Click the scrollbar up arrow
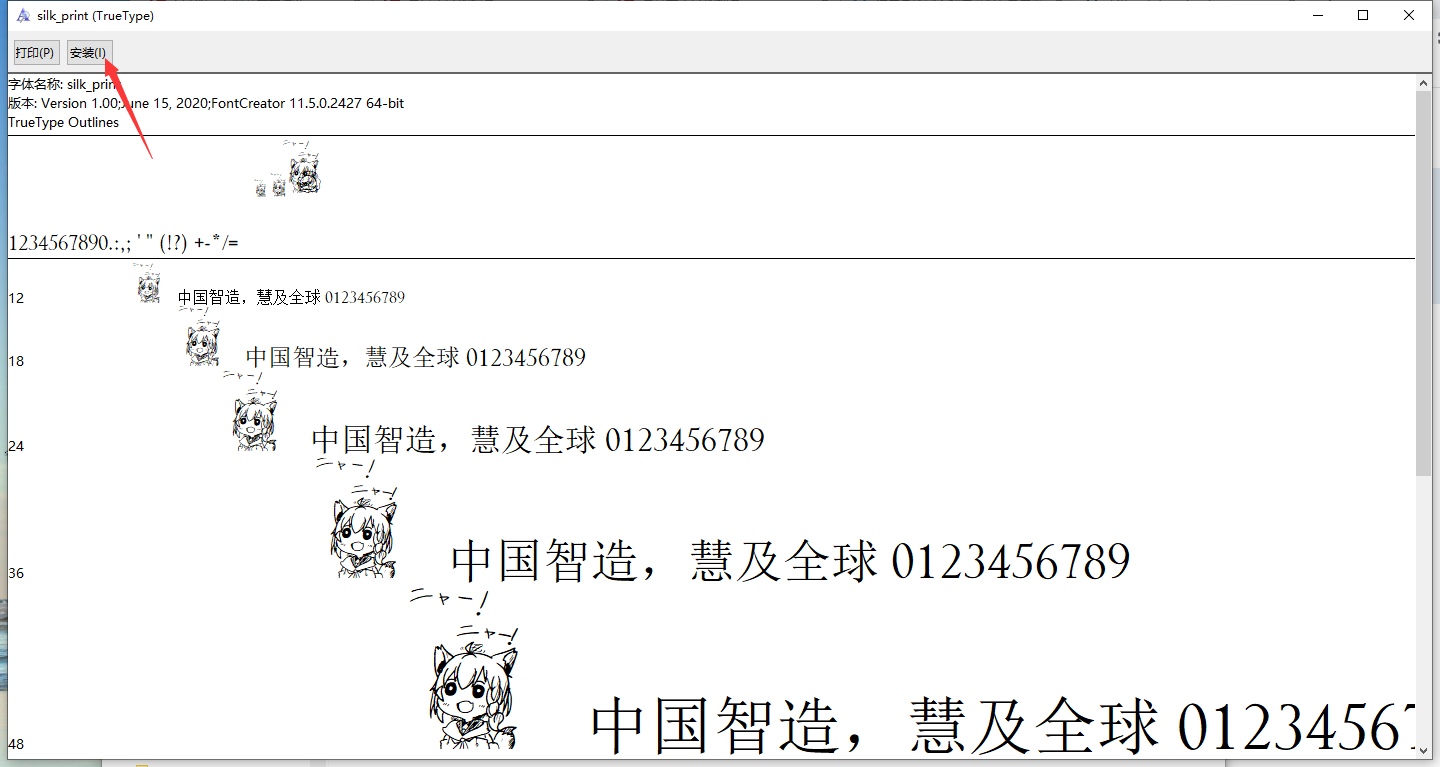1440x767 pixels. [x=1424, y=82]
